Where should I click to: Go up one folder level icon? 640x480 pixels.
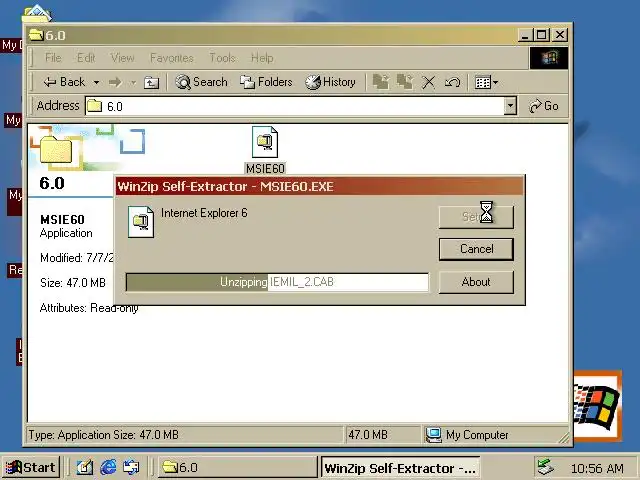[x=151, y=83]
